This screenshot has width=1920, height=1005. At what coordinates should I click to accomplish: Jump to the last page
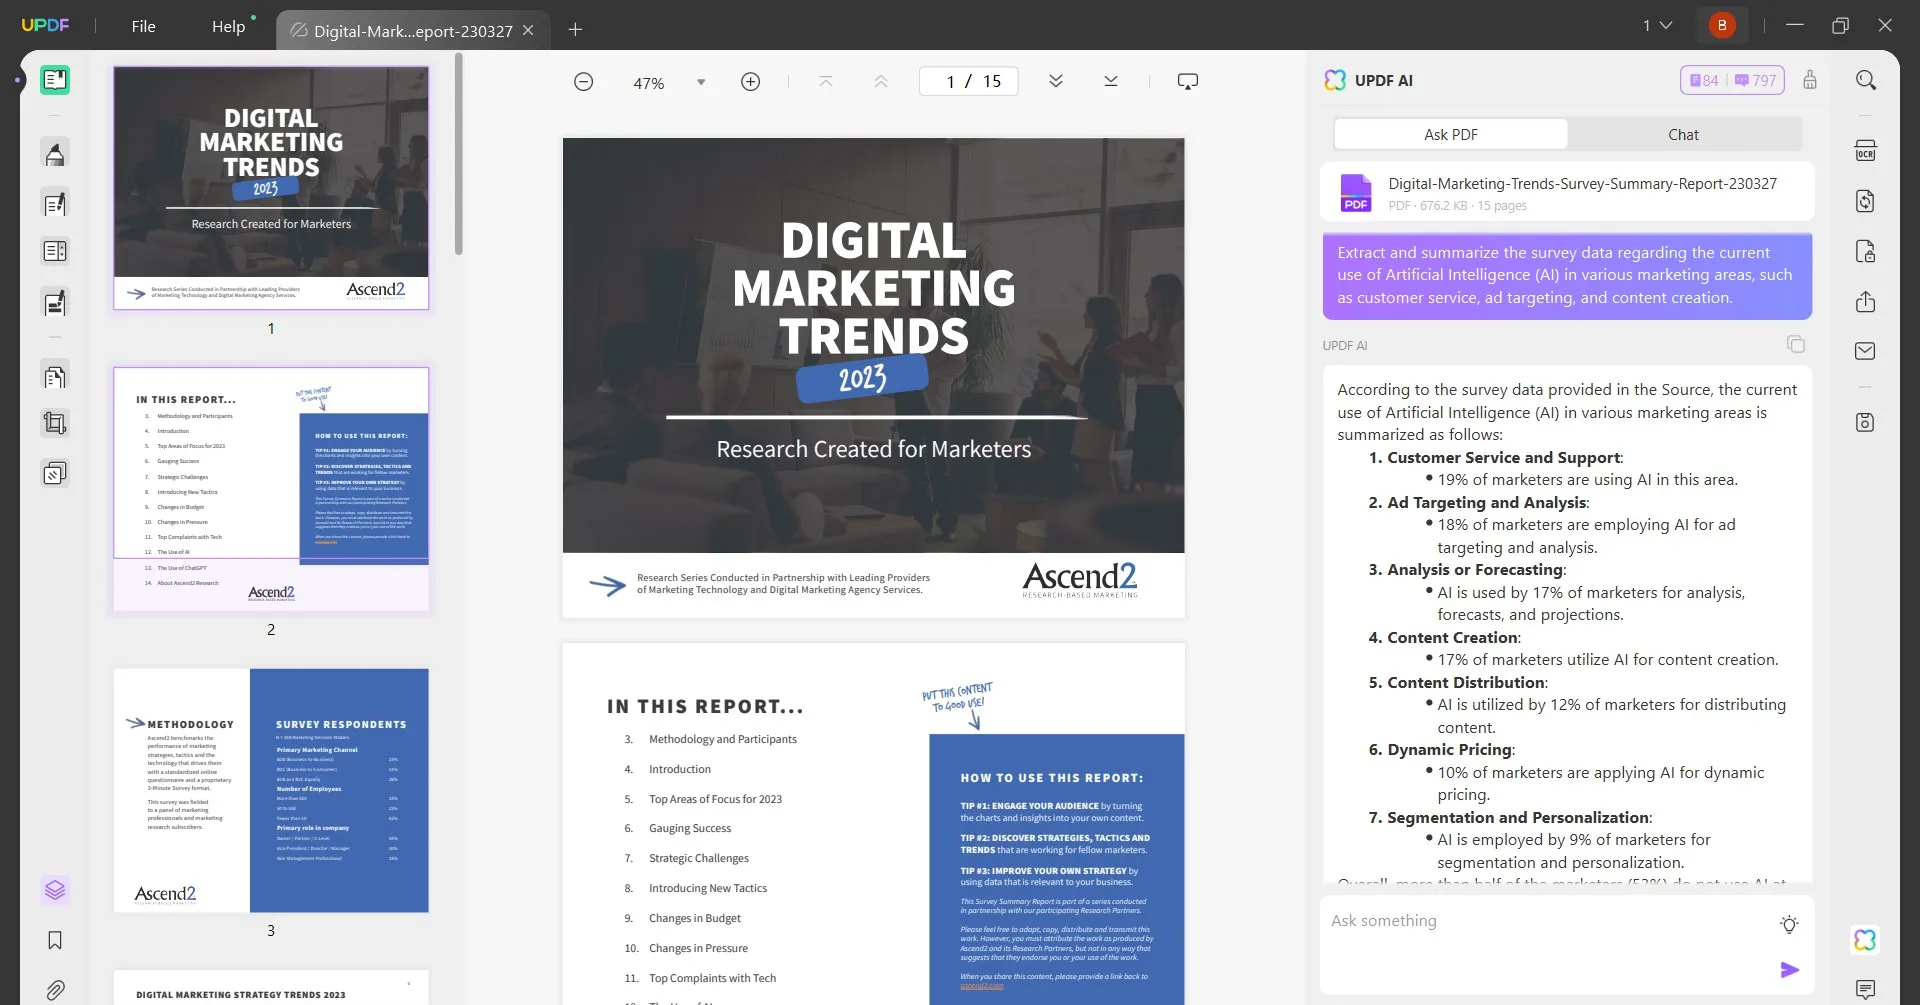coord(1110,82)
